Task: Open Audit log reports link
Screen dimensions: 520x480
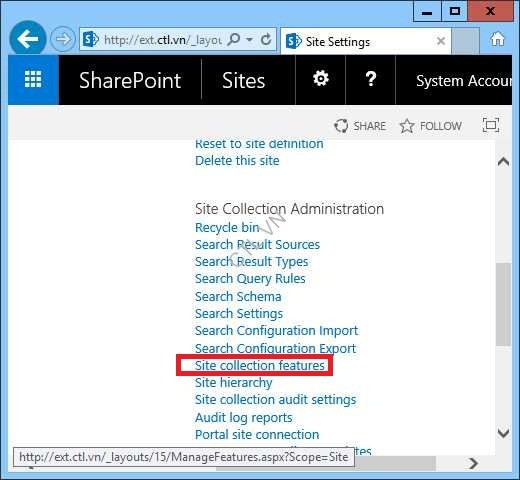Action: (243, 418)
